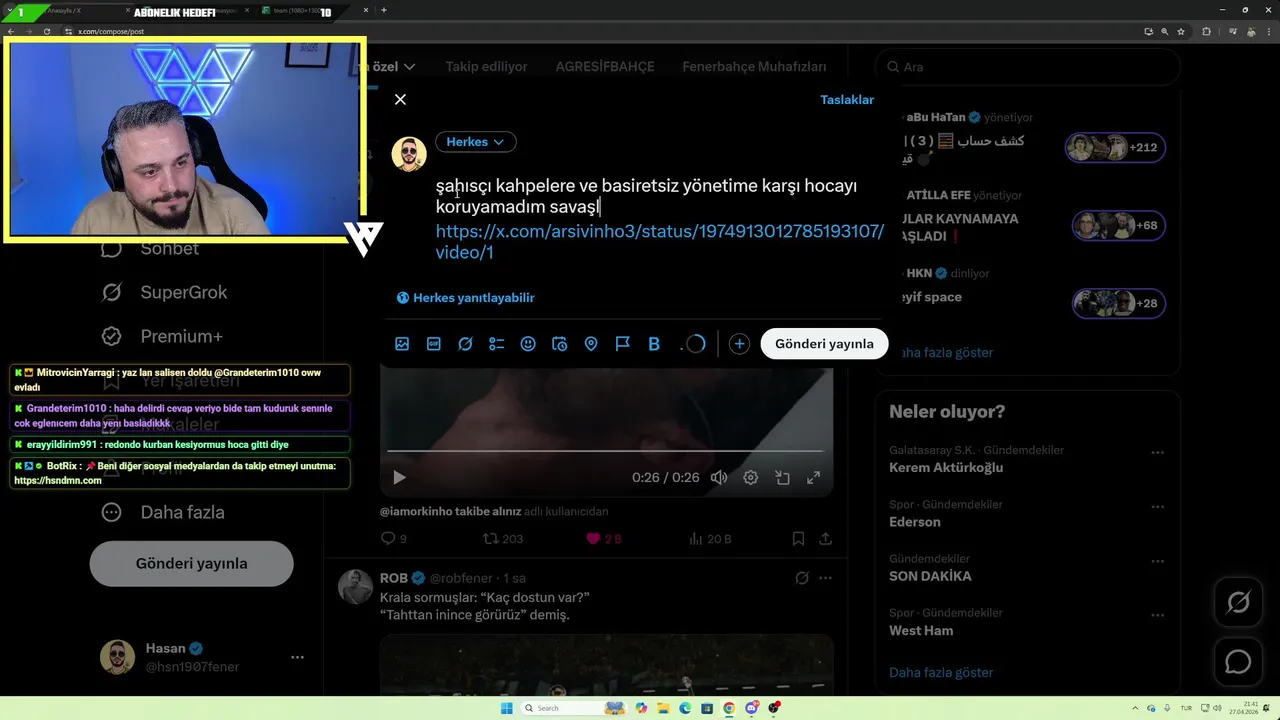Screen dimensions: 1280x720
Task: More options for West Ham trend
Action: pyautogui.click(x=1158, y=614)
